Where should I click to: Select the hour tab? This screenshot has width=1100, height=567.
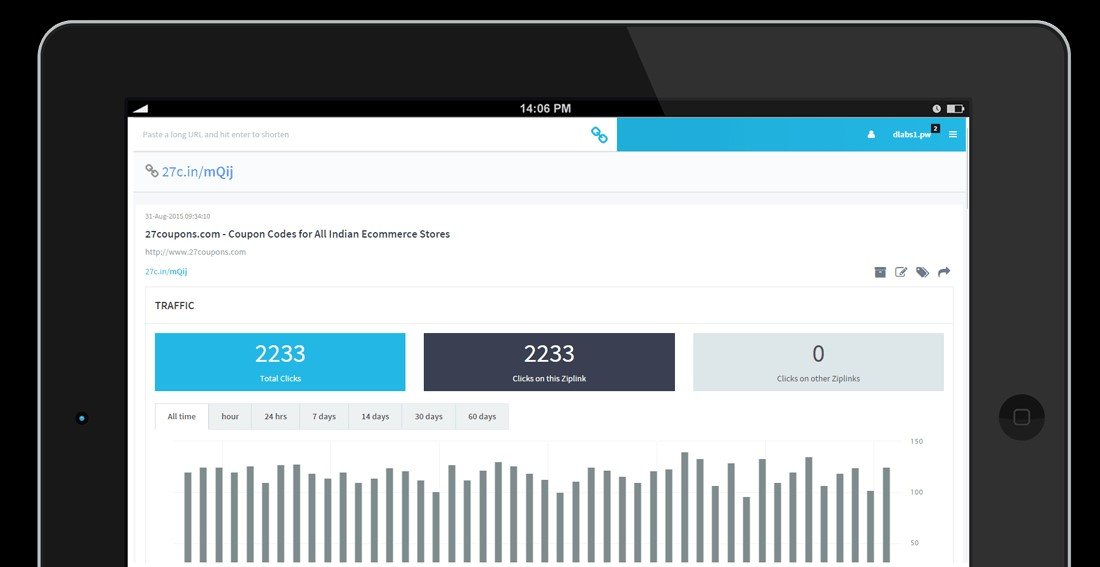pos(230,417)
